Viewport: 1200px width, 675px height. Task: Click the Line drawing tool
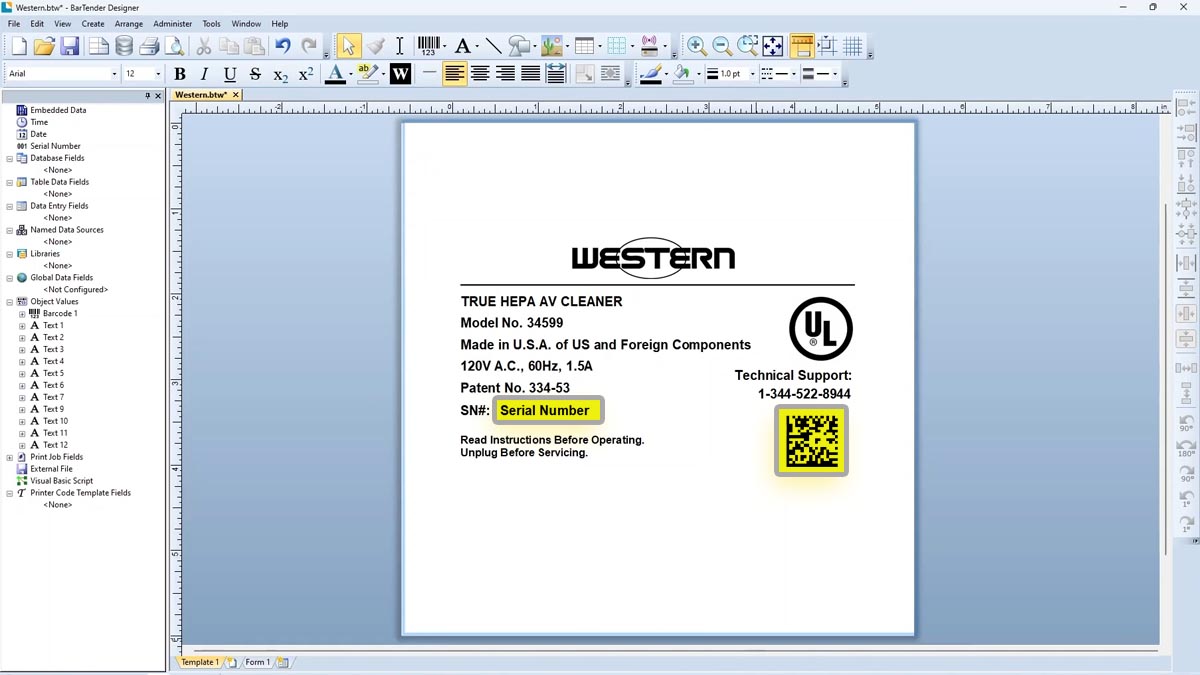coord(493,46)
